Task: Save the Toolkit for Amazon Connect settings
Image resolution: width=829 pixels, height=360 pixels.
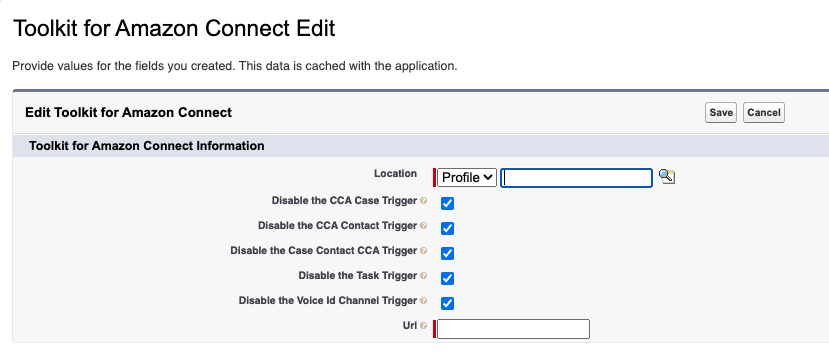Action: pyautogui.click(x=721, y=113)
